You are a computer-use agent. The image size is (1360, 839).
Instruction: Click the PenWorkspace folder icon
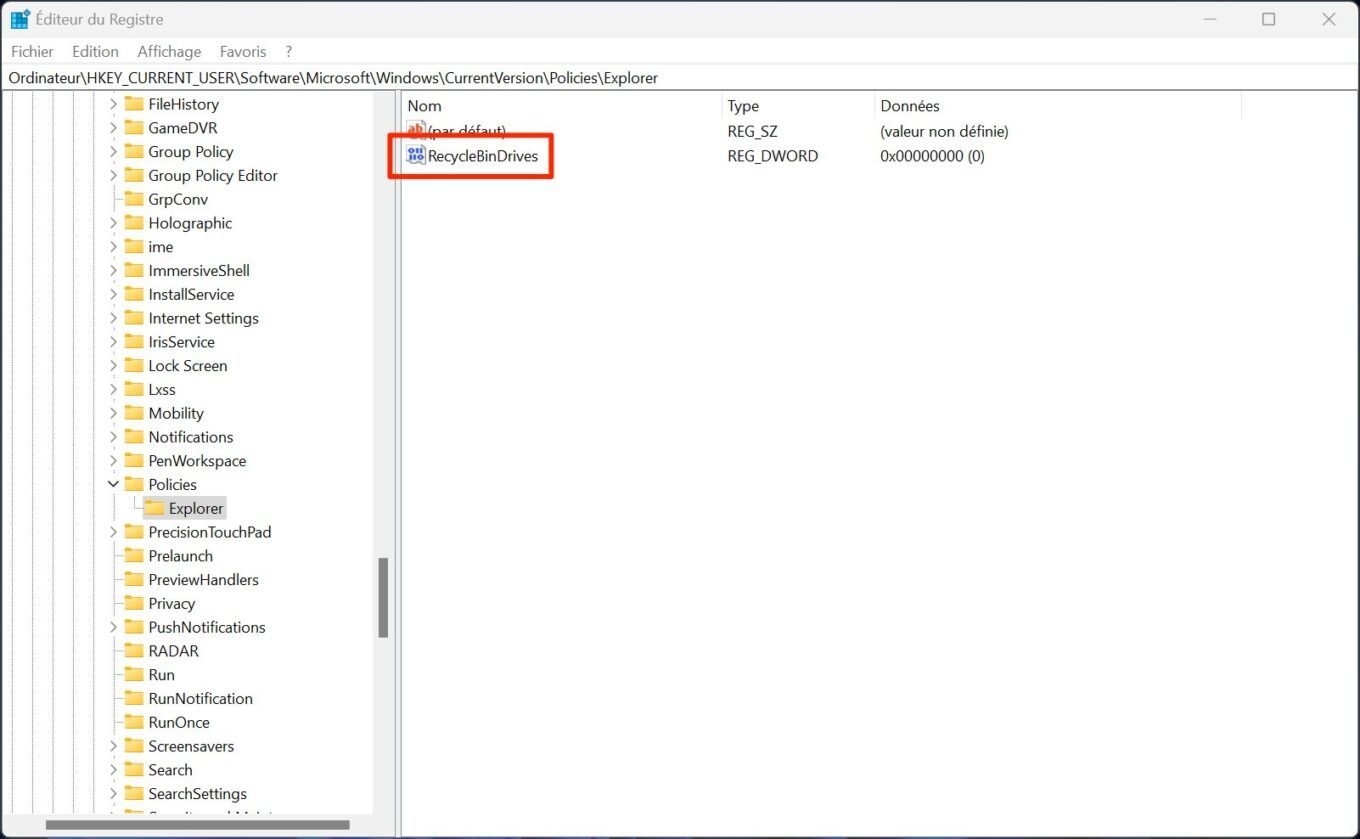click(x=134, y=461)
